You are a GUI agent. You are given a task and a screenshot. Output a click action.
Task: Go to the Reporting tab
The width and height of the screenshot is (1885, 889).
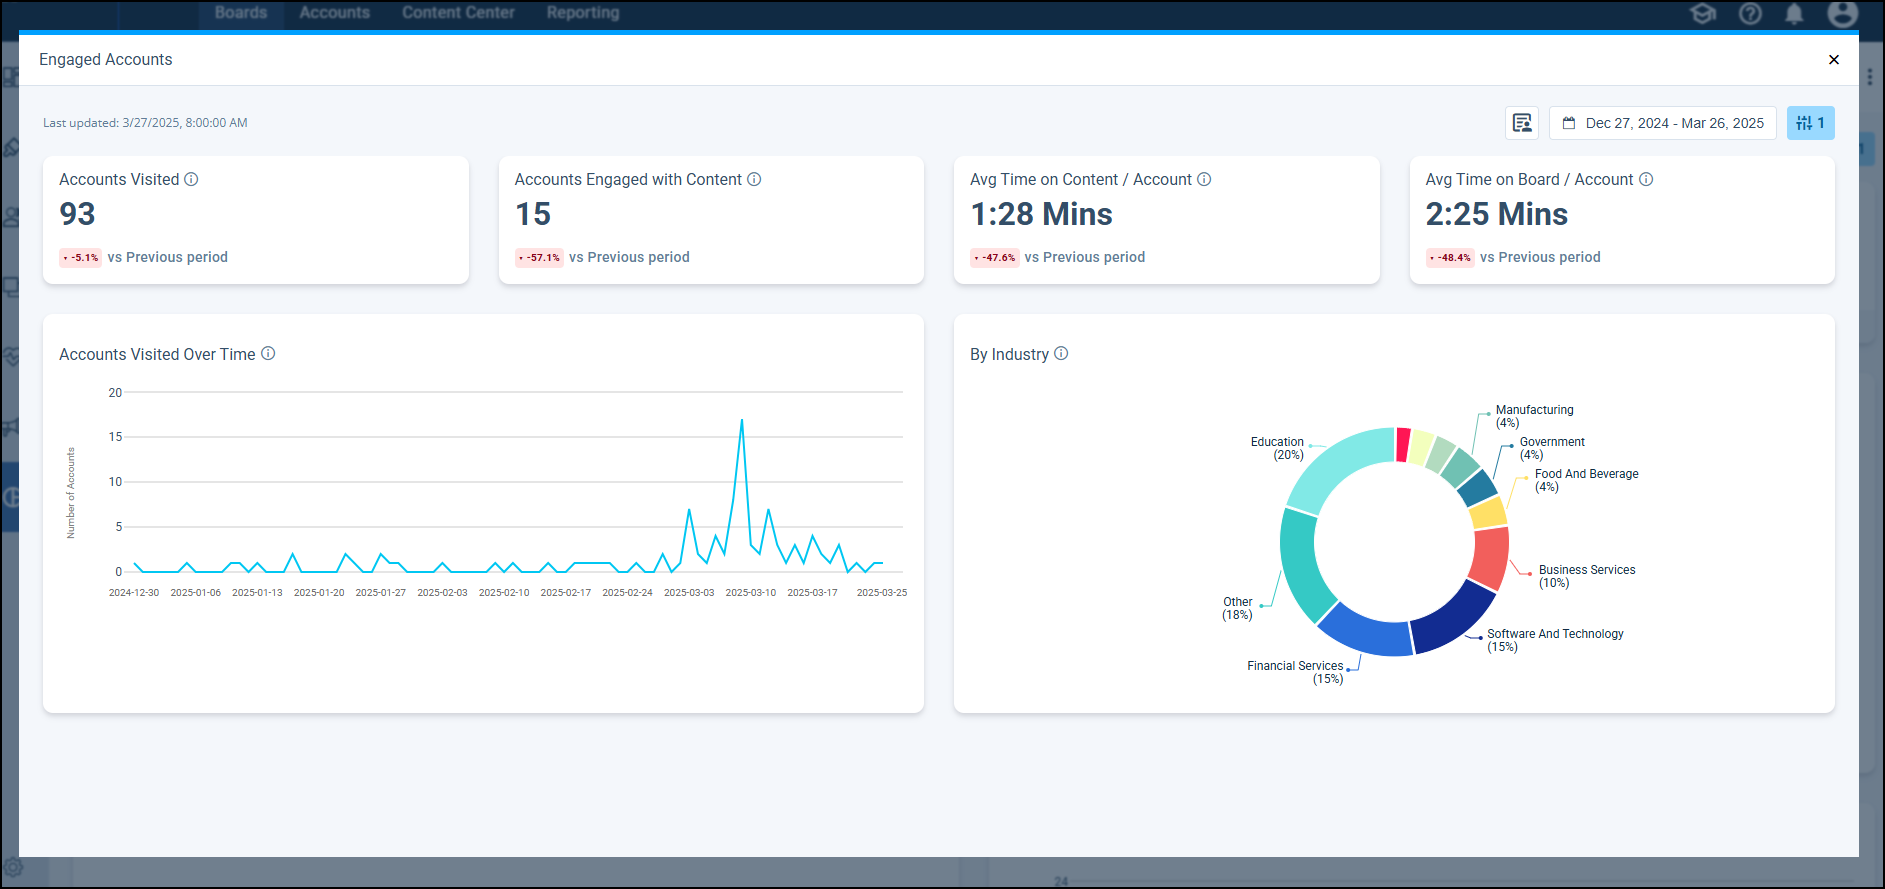(583, 13)
